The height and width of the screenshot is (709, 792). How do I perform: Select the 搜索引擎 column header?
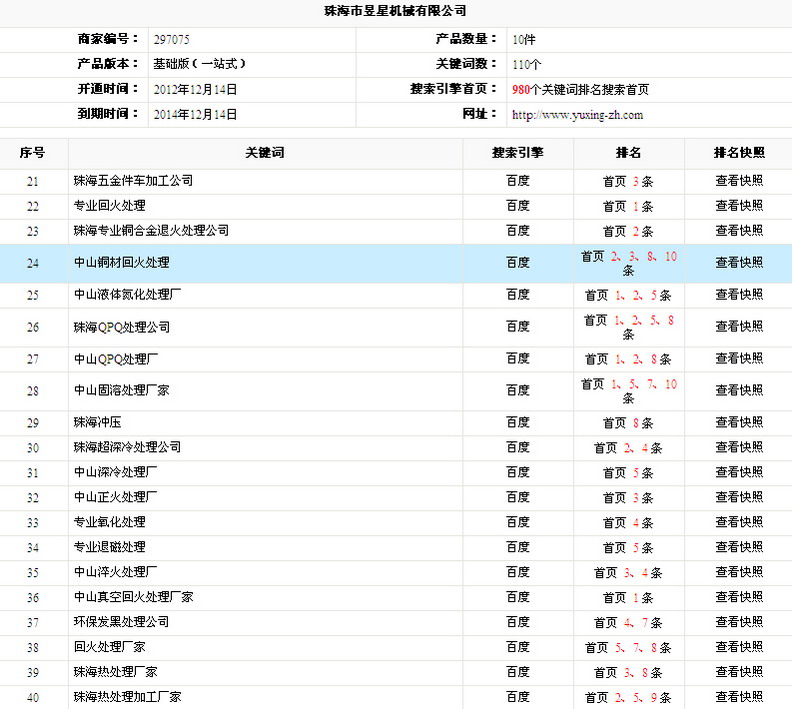coord(518,153)
